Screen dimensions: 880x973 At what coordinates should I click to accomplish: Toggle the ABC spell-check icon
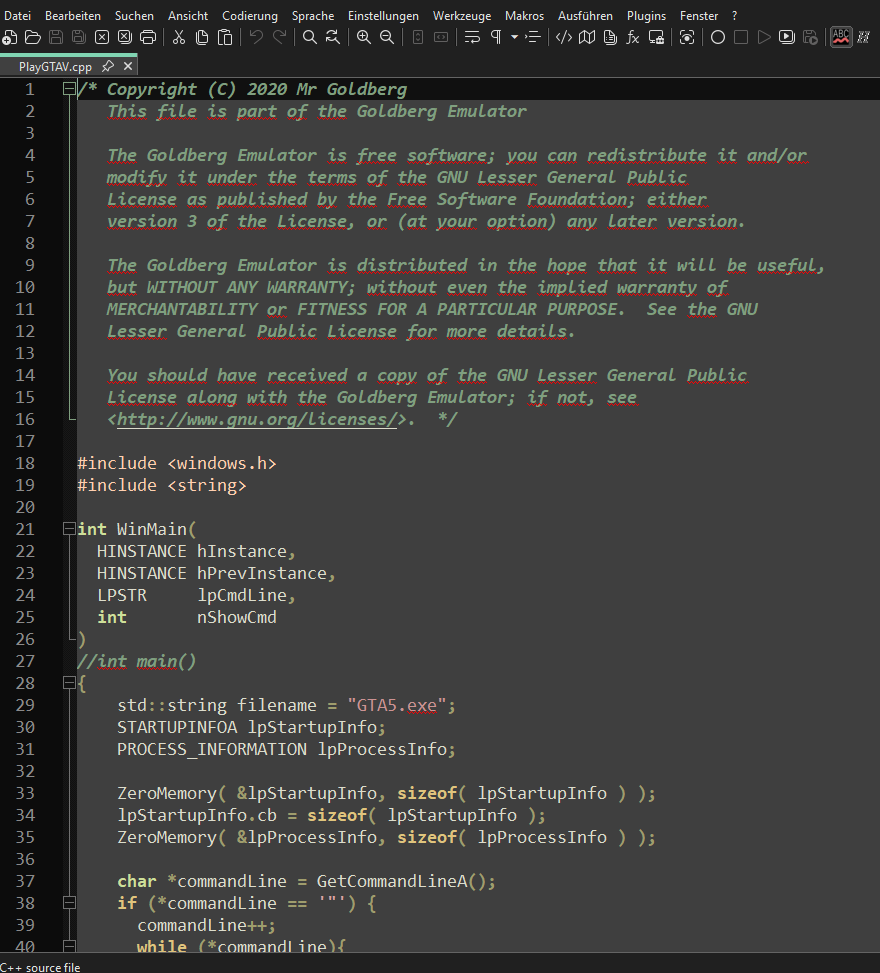tap(841, 37)
